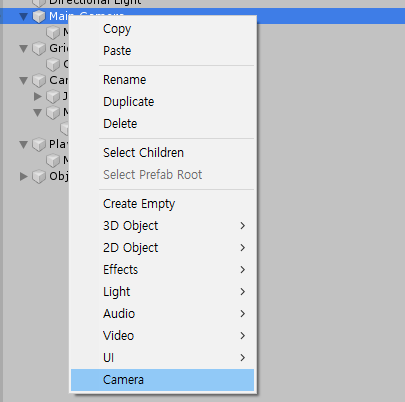Click the Can... GameObject cube icon
The width and height of the screenshot is (405, 402).
(39, 81)
